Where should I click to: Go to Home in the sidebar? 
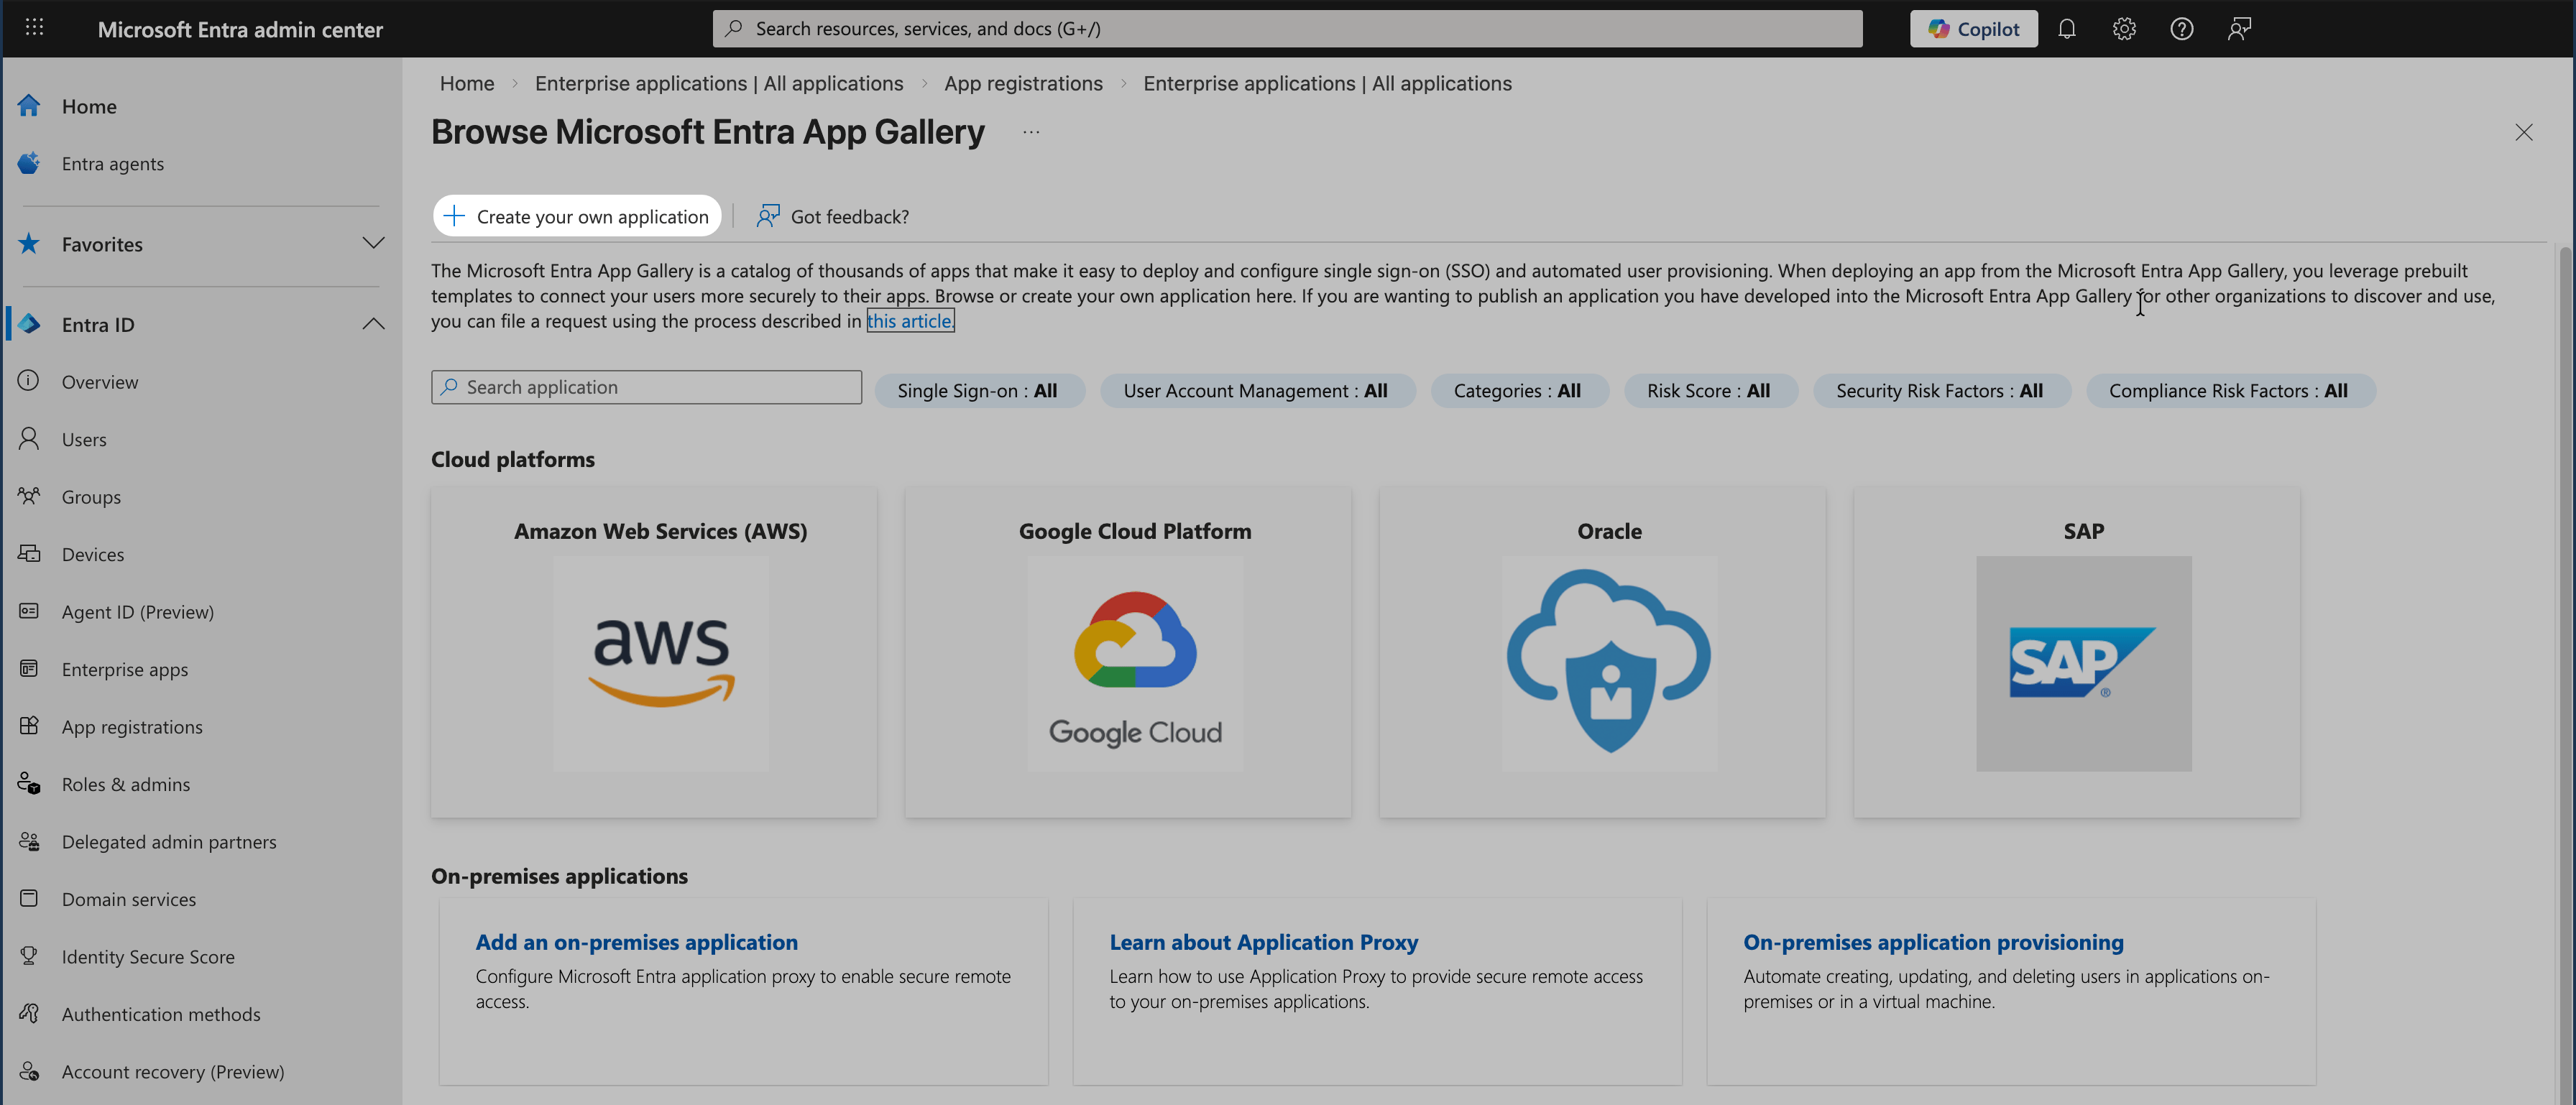[x=89, y=106]
